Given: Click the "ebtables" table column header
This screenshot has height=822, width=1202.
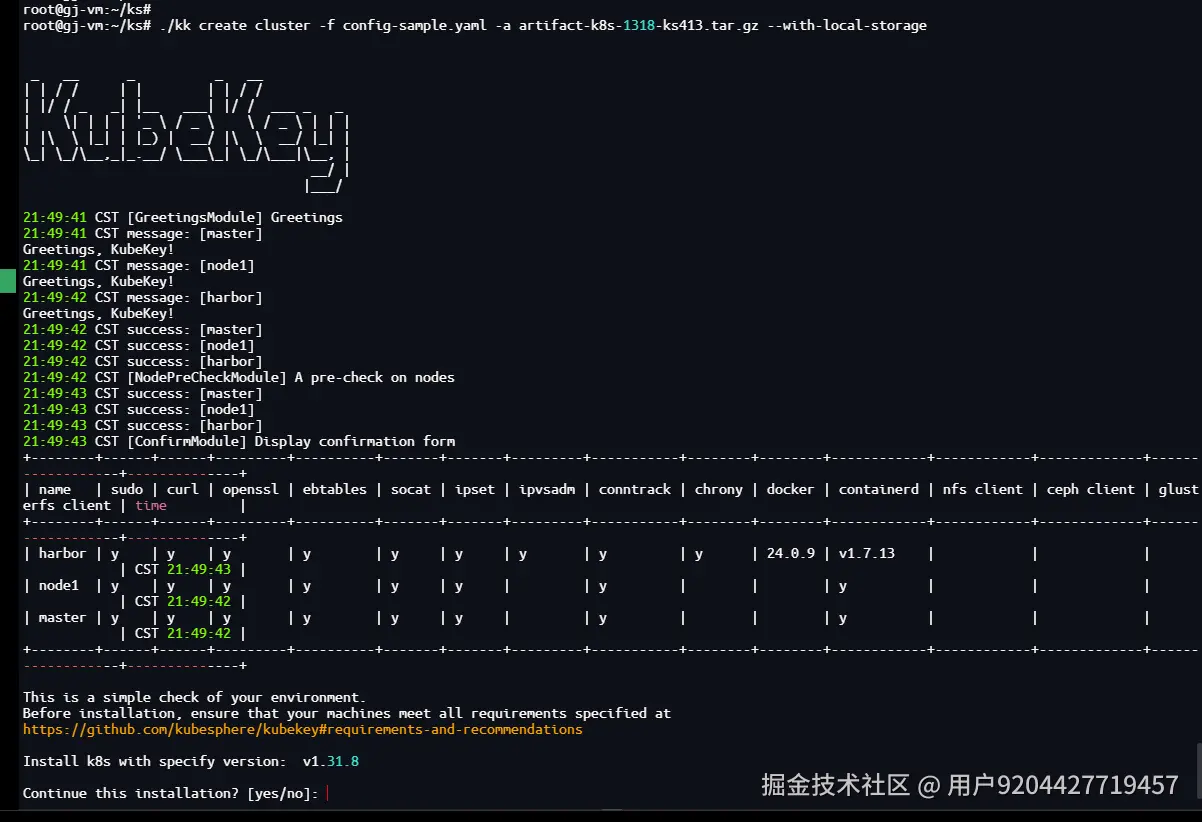Looking at the screenshot, I should click(x=335, y=490).
